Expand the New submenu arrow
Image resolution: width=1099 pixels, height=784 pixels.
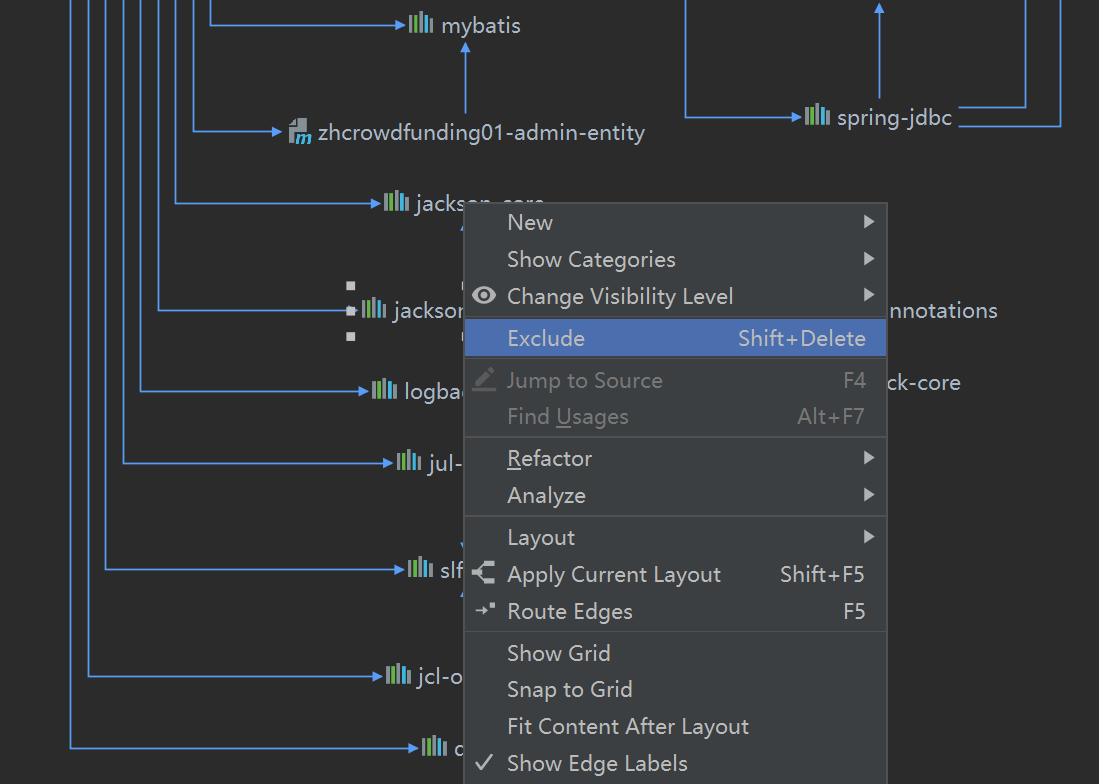pos(869,222)
